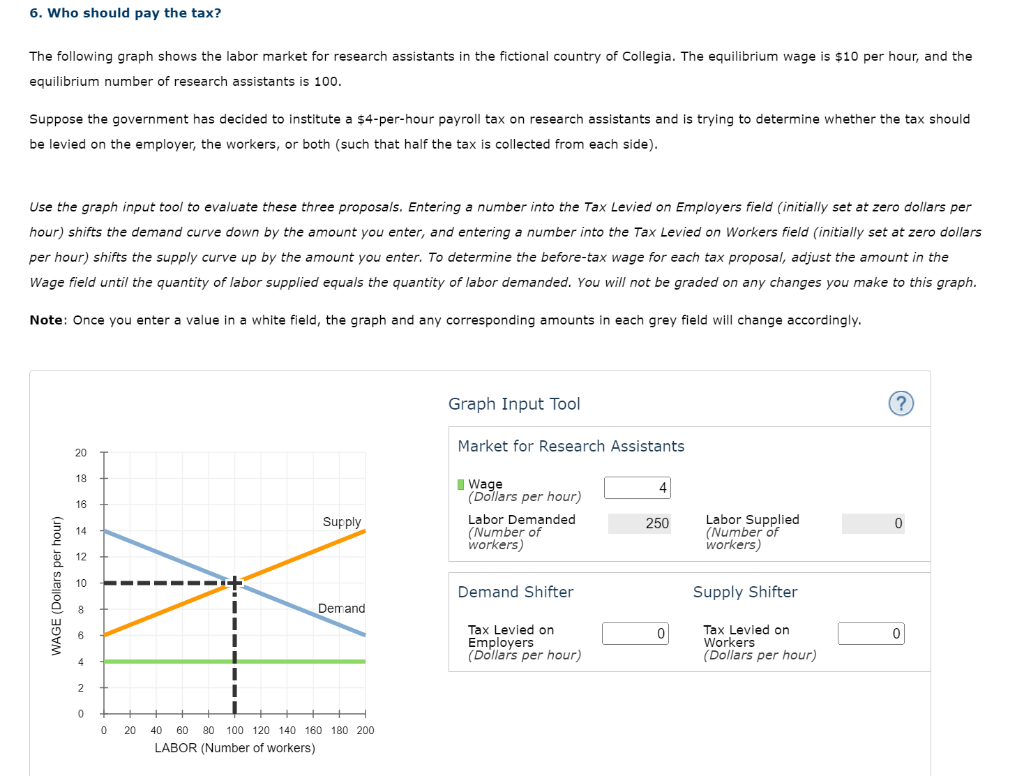Select the Tax Levied on Workers field
This screenshot has width=1024, height=776.
coord(871,634)
